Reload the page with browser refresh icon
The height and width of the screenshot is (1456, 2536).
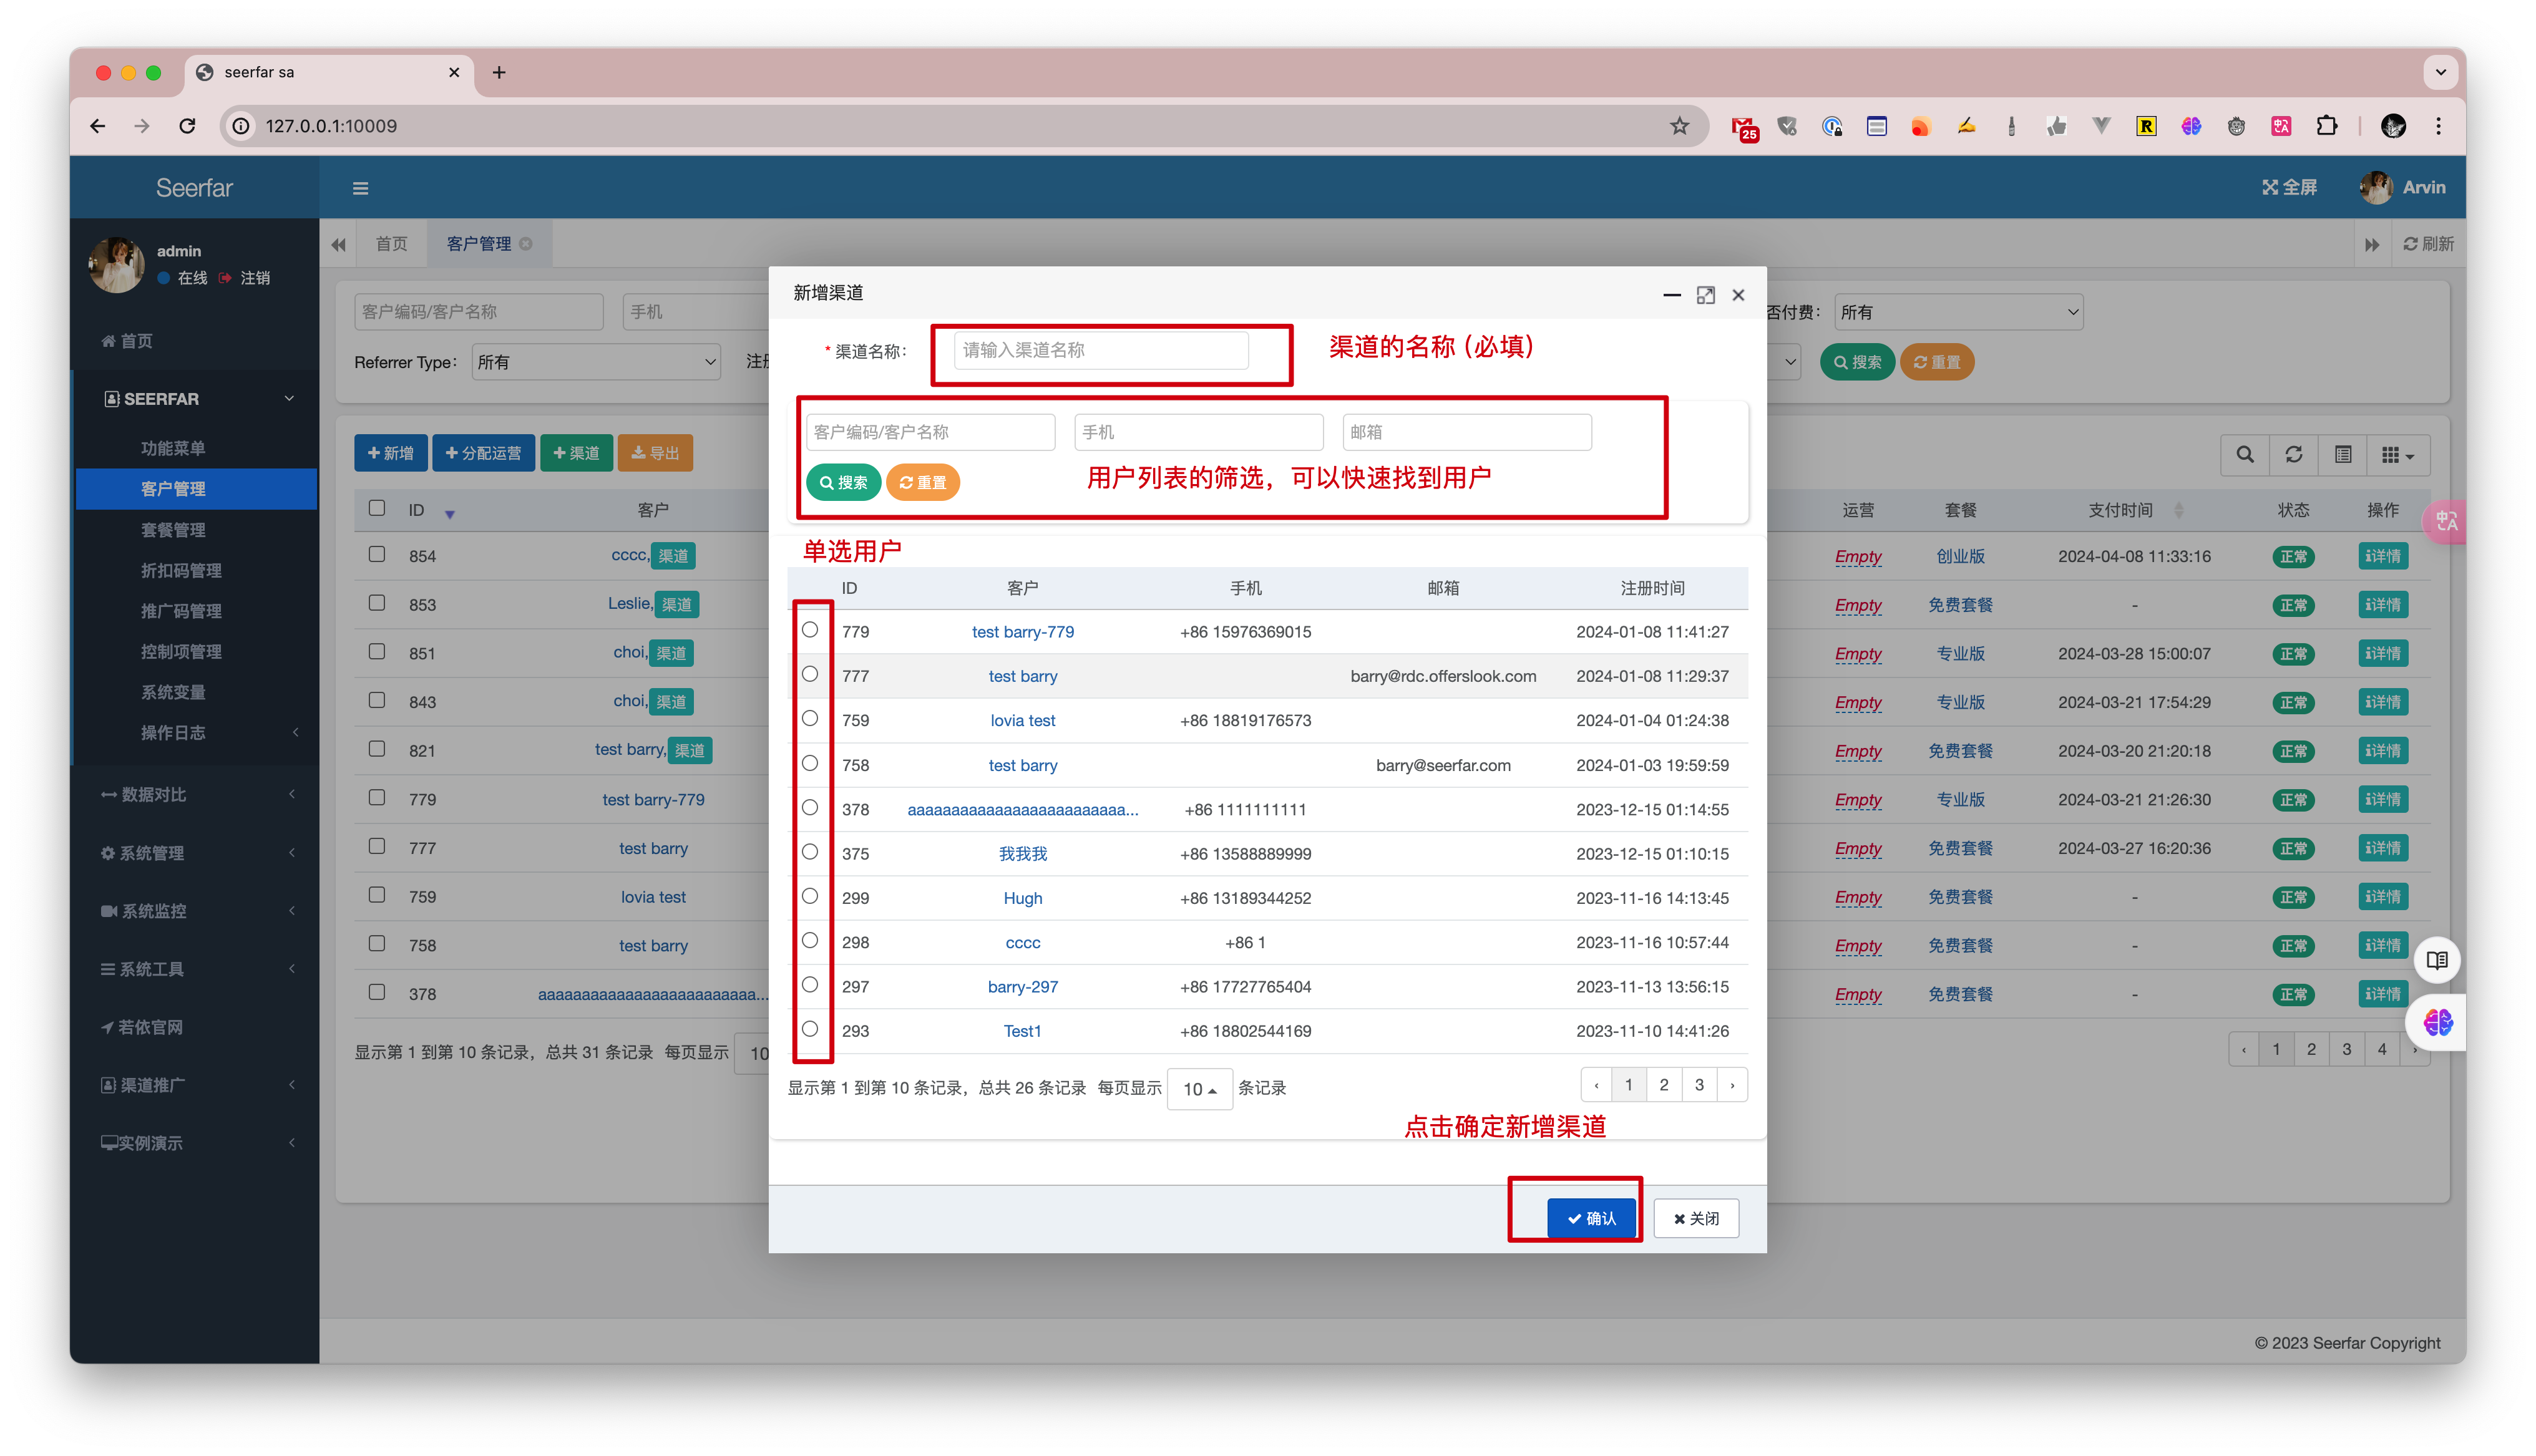tap(187, 126)
